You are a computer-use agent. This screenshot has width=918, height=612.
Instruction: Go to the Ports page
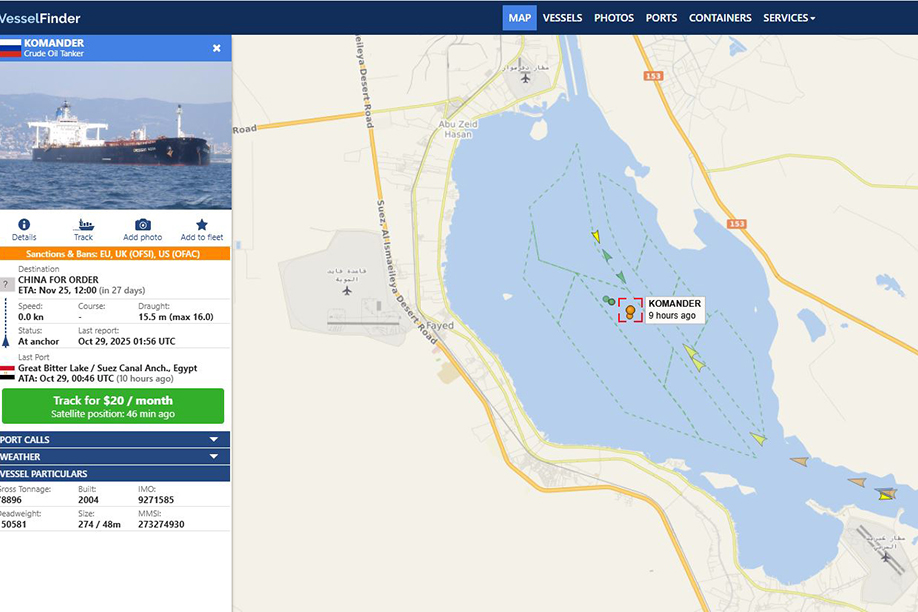coord(661,18)
